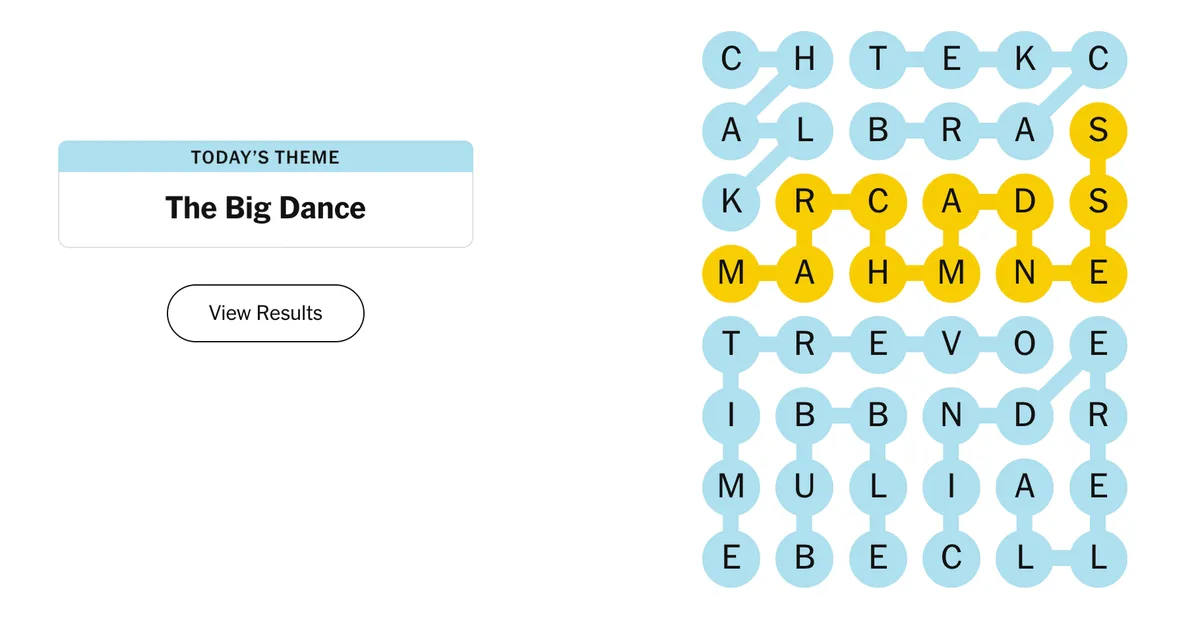Select the letter O tile
This screenshot has width=1200, height=626.
click(x=1024, y=344)
